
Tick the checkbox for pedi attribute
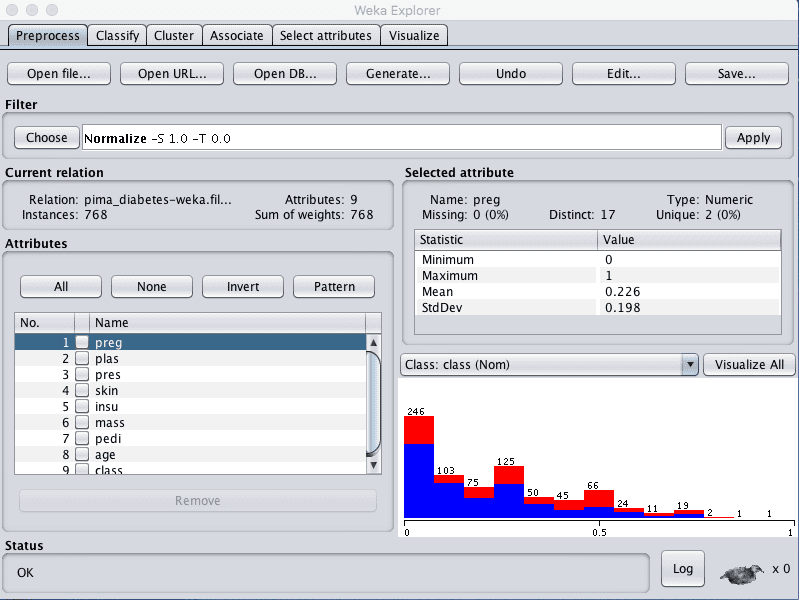click(x=82, y=438)
